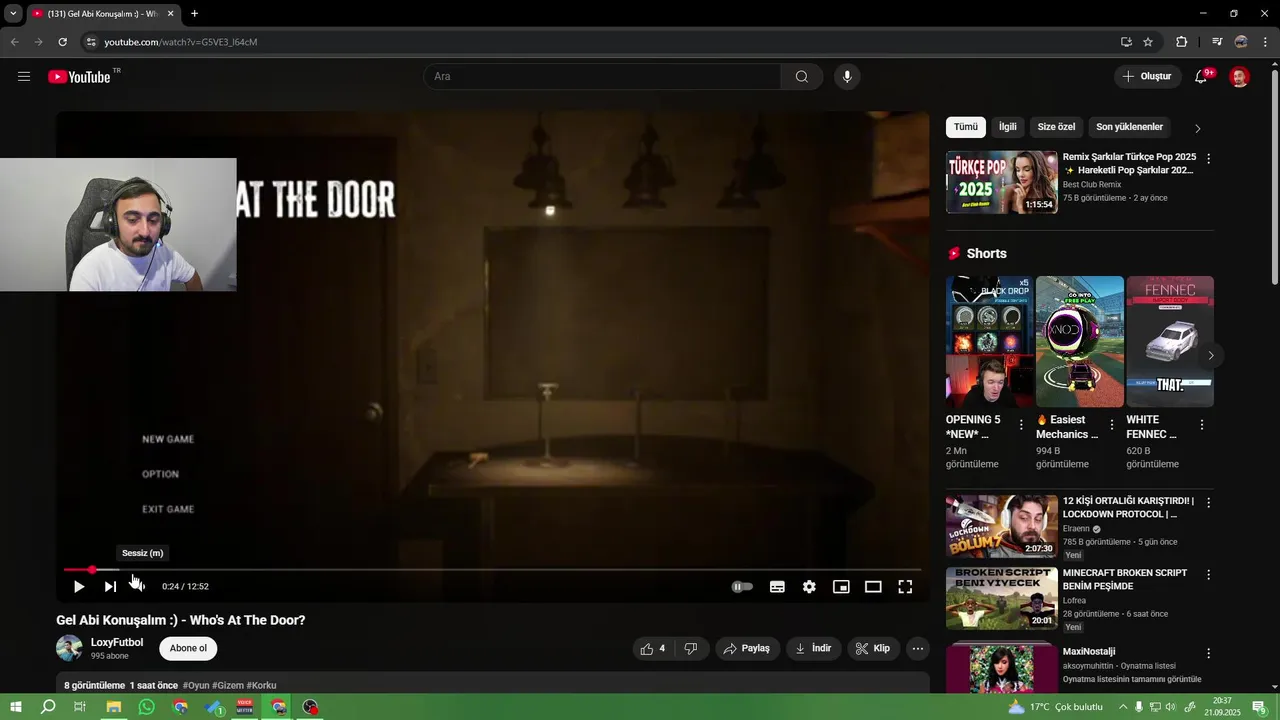Screen dimensions: 1280x720
Task: Open YouTube notifications bell
Action: 1201,77
